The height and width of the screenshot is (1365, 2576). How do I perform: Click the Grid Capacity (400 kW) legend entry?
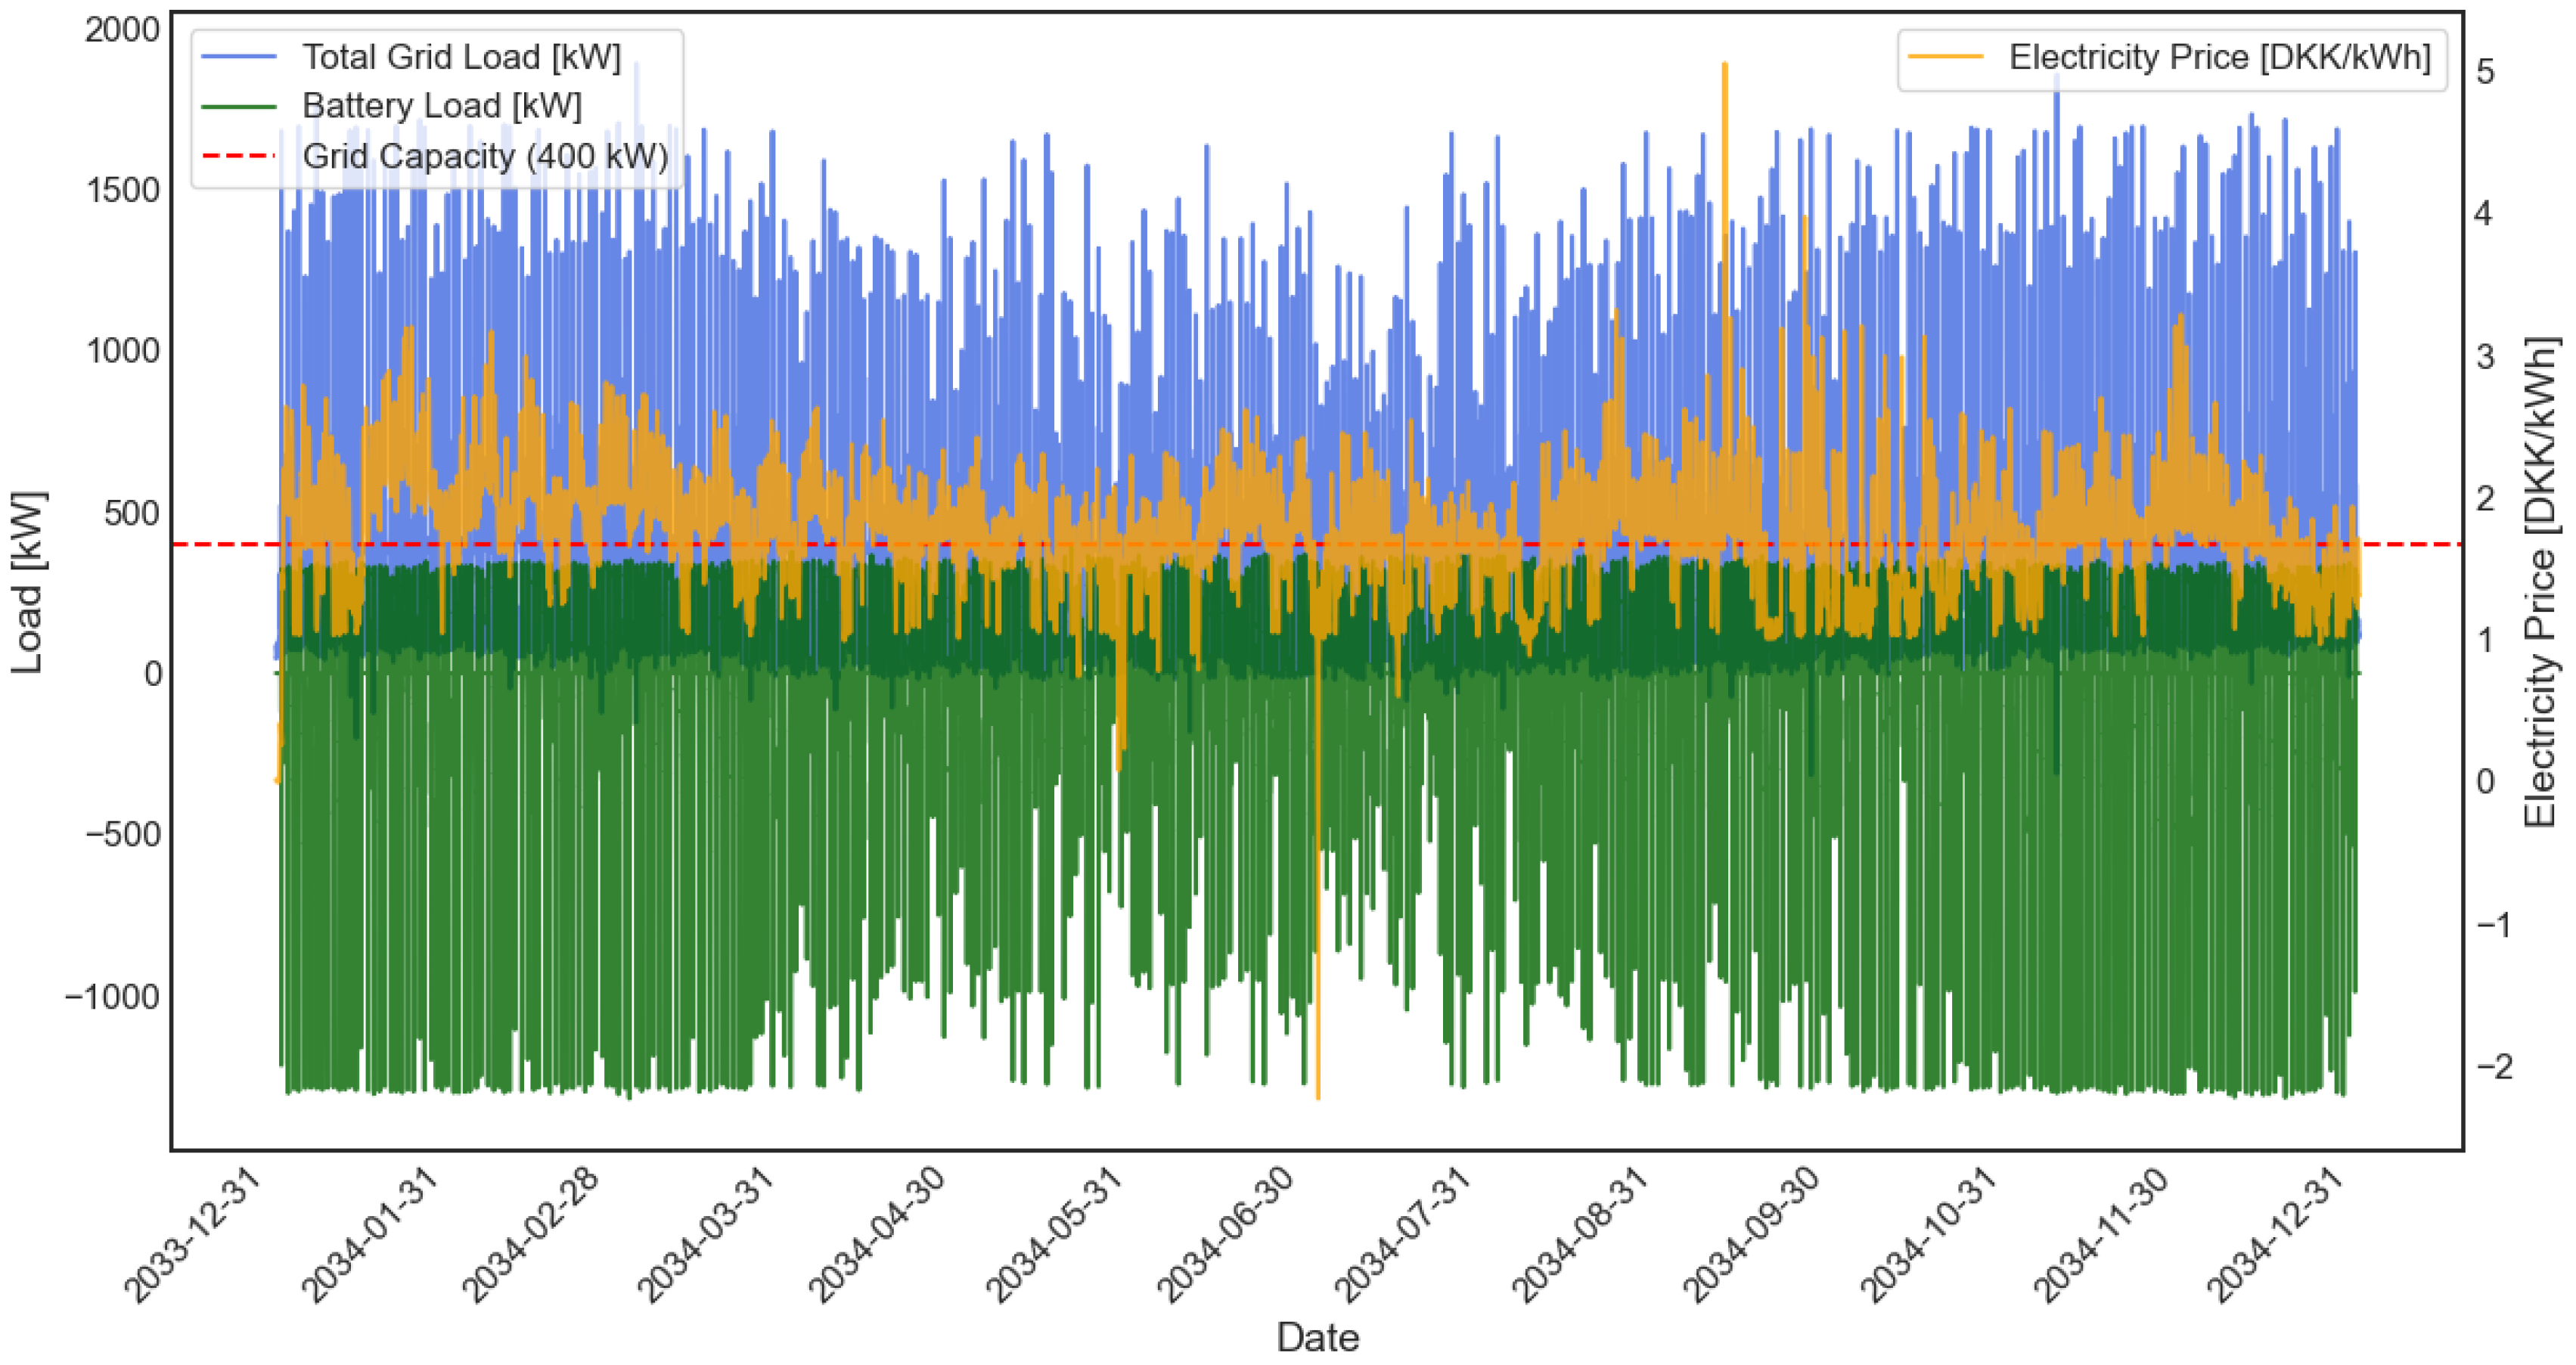pos(485,156)
